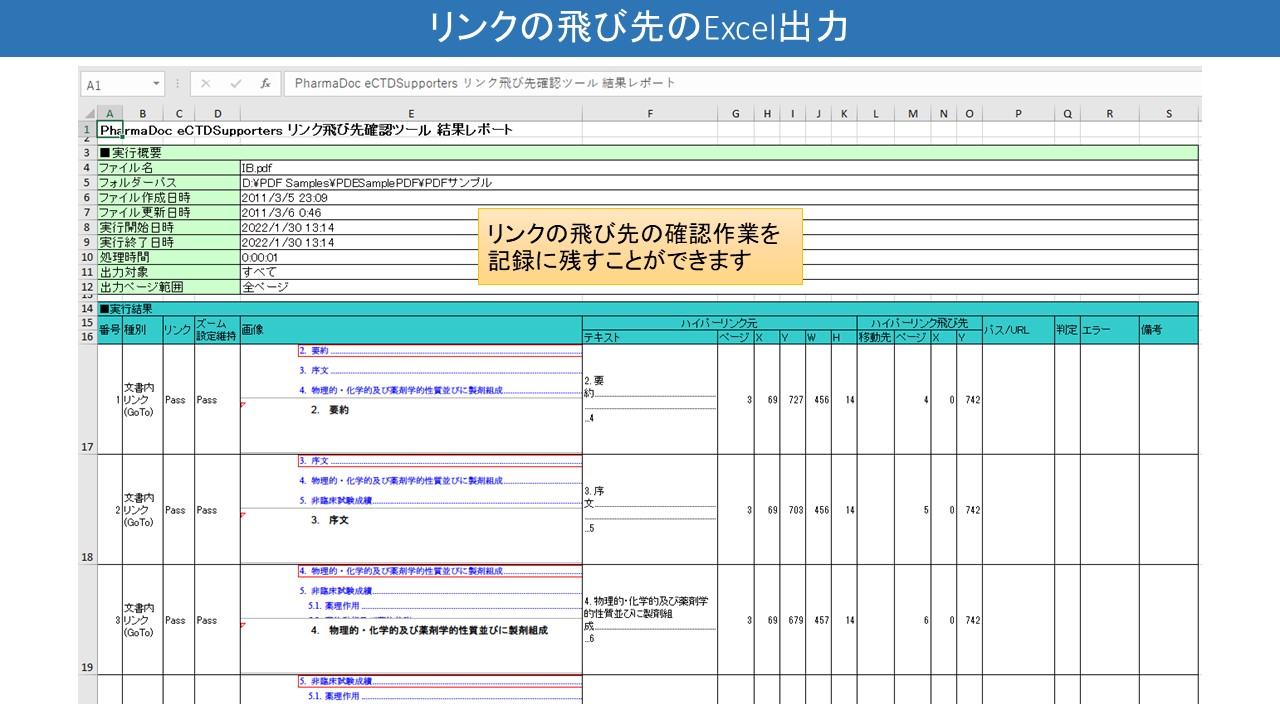Click the 種別 column header cell
The height and width of the screenshot is (720, 1280).
(142, 330)
